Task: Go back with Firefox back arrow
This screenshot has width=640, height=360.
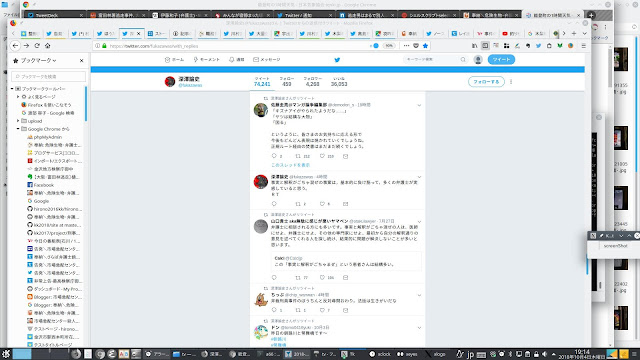Action: pyautogui.click(x=16, y=46)
